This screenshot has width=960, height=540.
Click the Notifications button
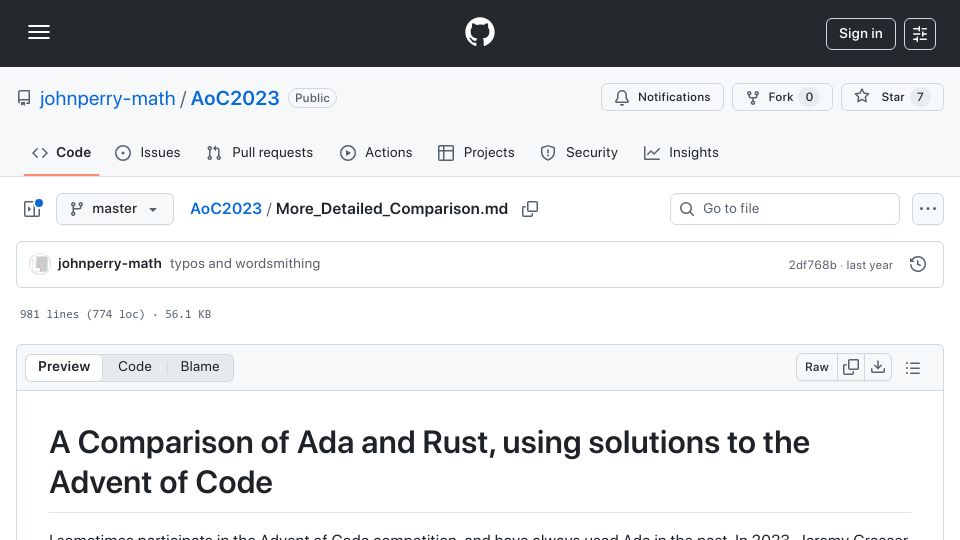click(662, 97)
